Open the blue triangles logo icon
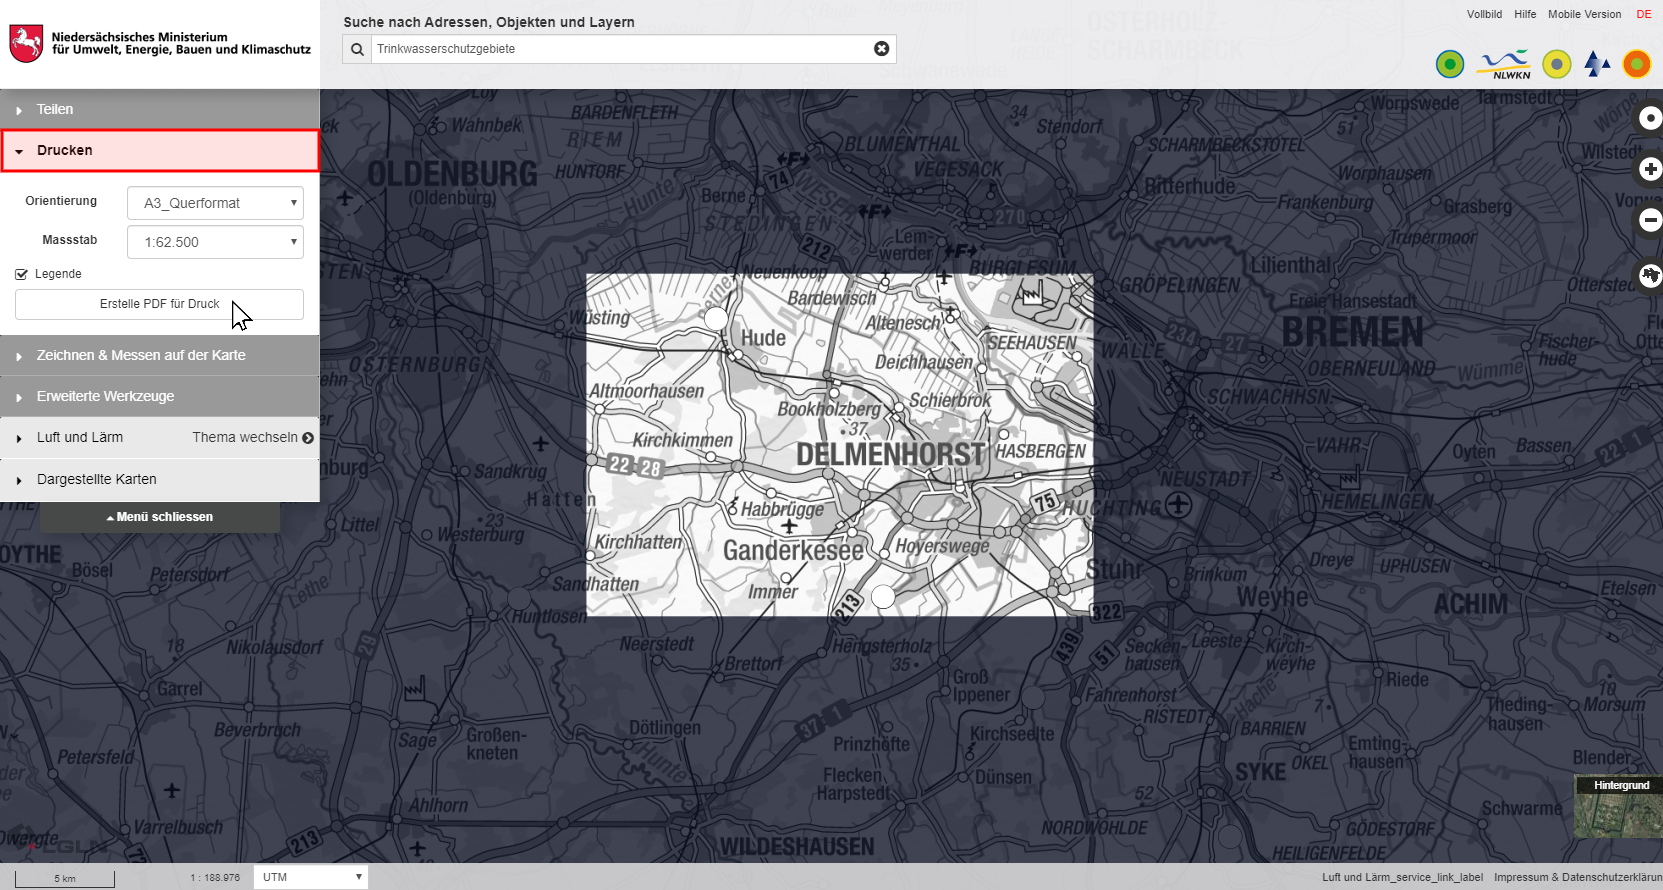The height and width of the screenshot is (890, 1663). coord(1597,64)
